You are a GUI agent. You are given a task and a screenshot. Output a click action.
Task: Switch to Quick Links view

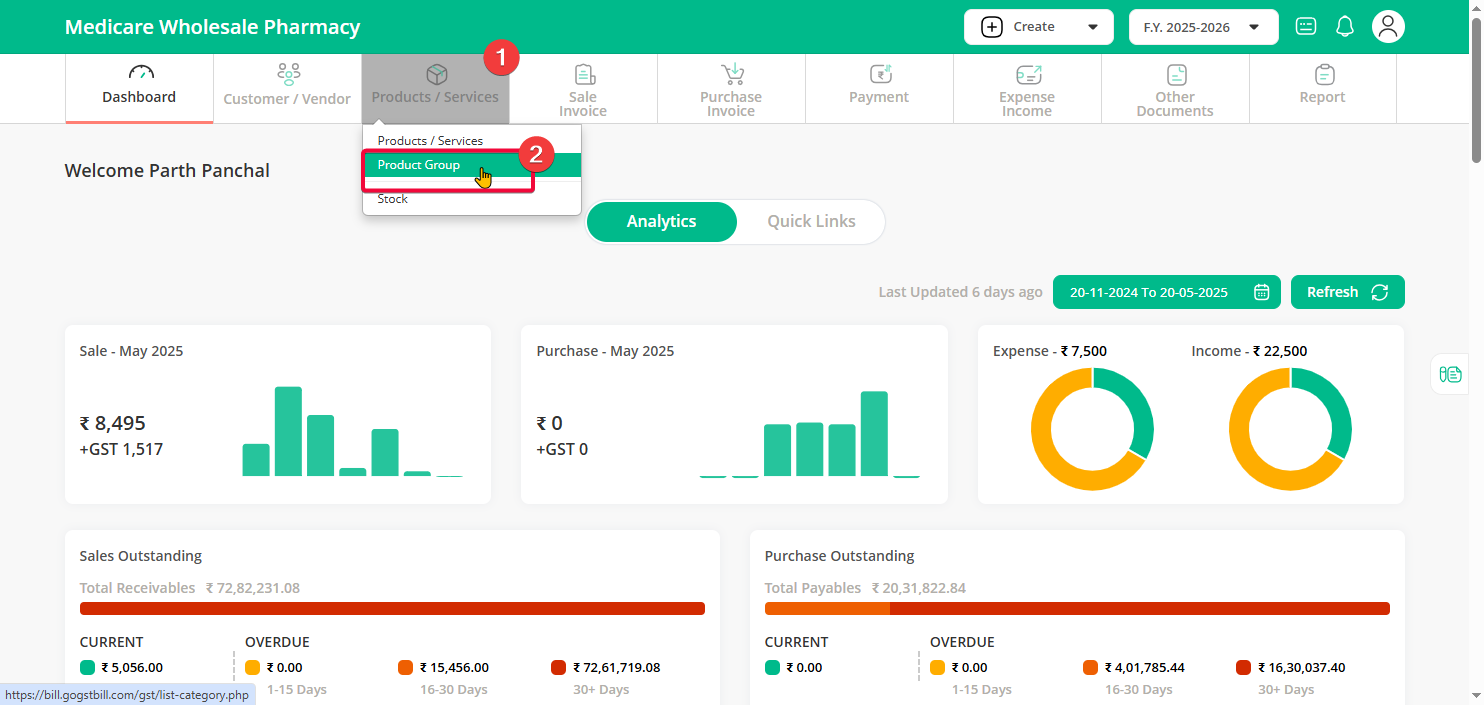click(x=811, y=222)
